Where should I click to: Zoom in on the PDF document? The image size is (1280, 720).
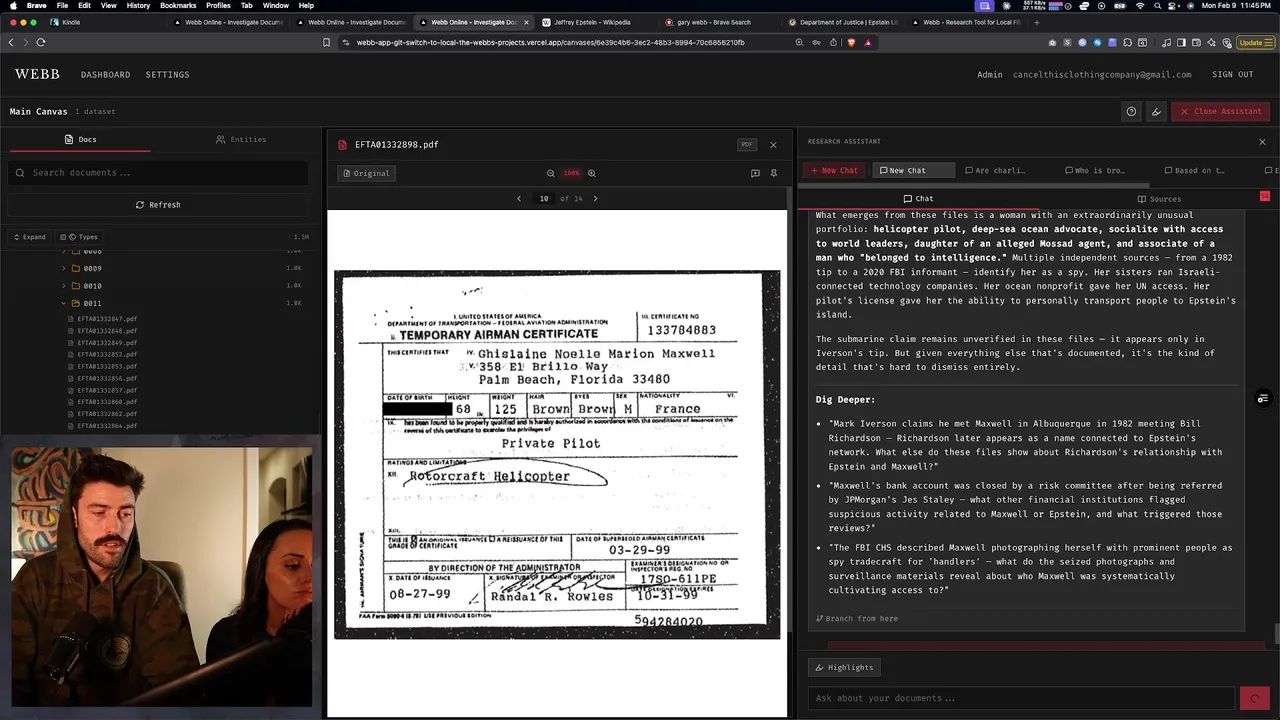[x=592, y=173]
